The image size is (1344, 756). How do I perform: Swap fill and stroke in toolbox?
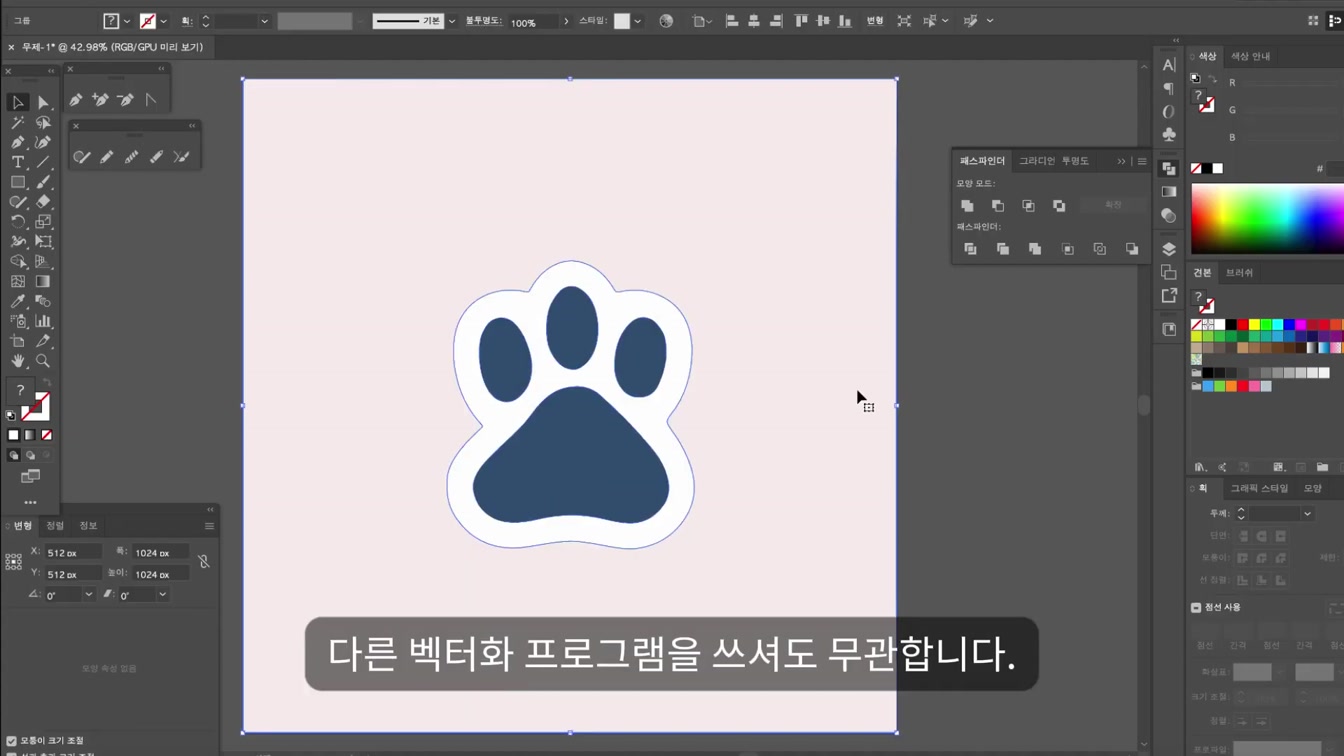[x=46, y=383]
